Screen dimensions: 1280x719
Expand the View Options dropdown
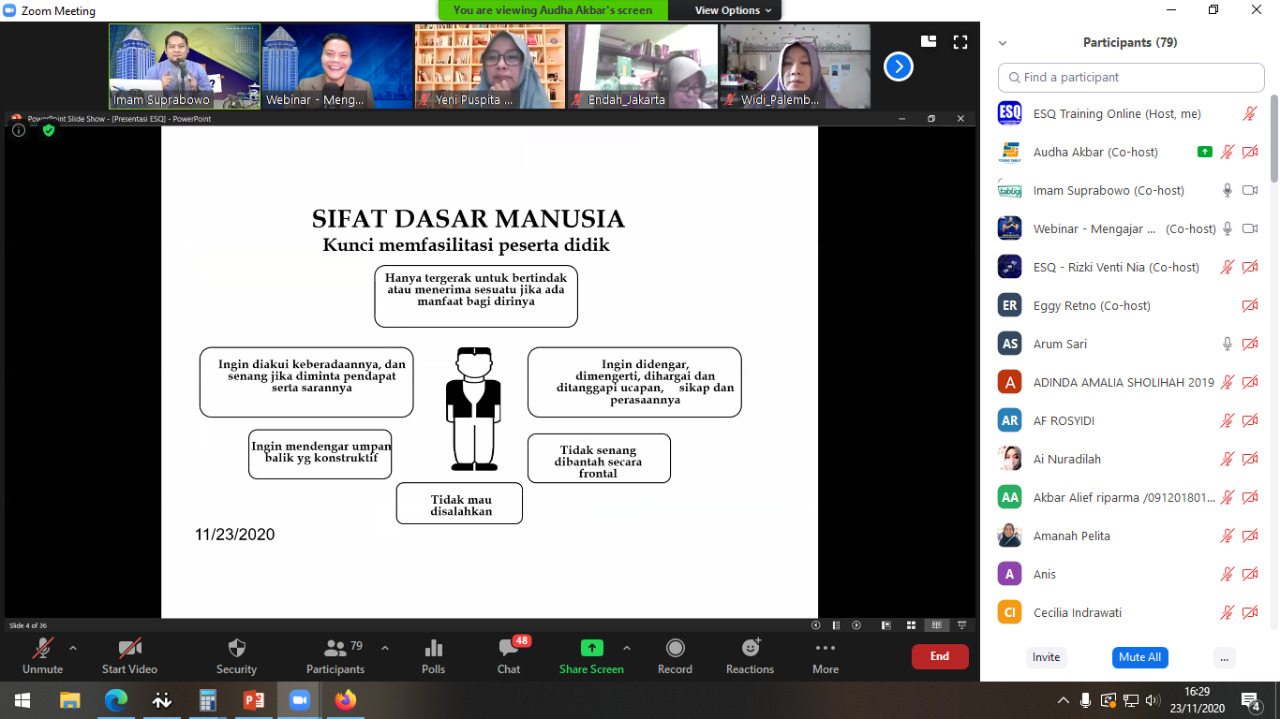(733, 10)
